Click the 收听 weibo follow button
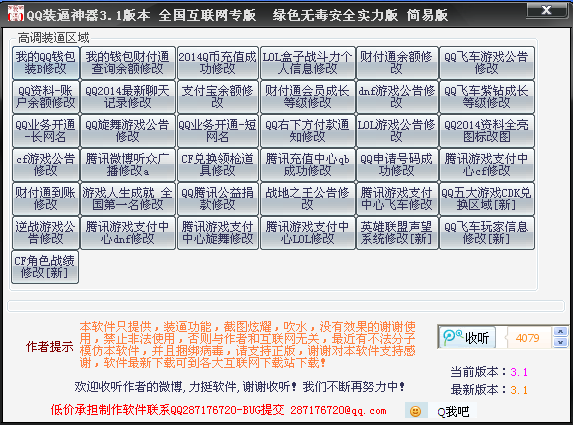Image resolution: width=573 pixels, height=425 pixels. click(x=467, y=337)
